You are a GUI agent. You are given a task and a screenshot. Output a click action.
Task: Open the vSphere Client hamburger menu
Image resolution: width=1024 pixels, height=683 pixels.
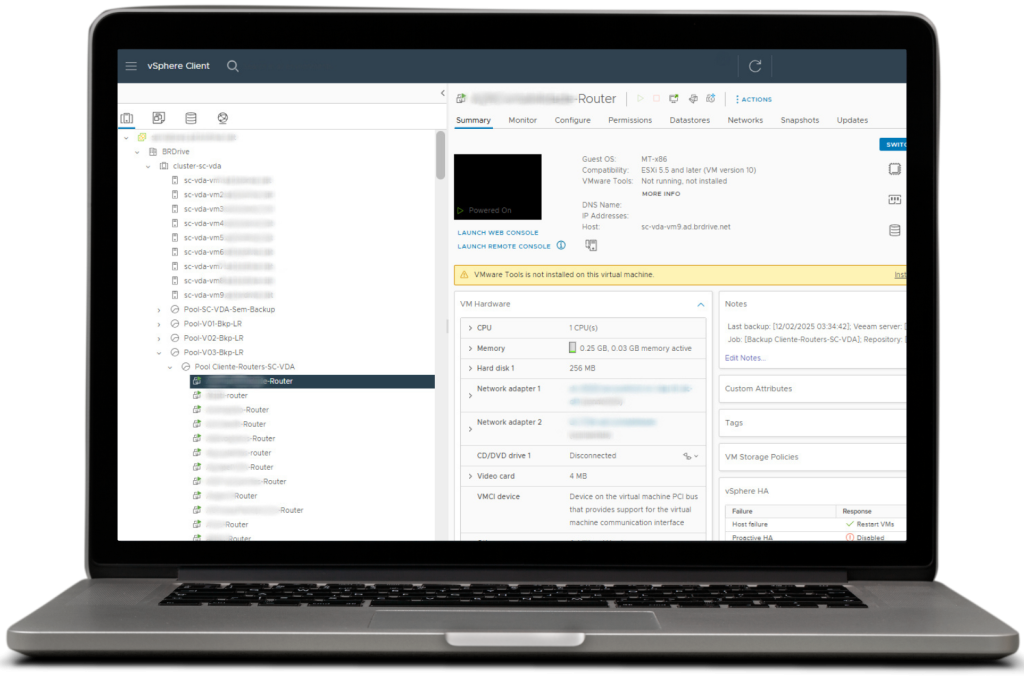(x=131, y=66)
